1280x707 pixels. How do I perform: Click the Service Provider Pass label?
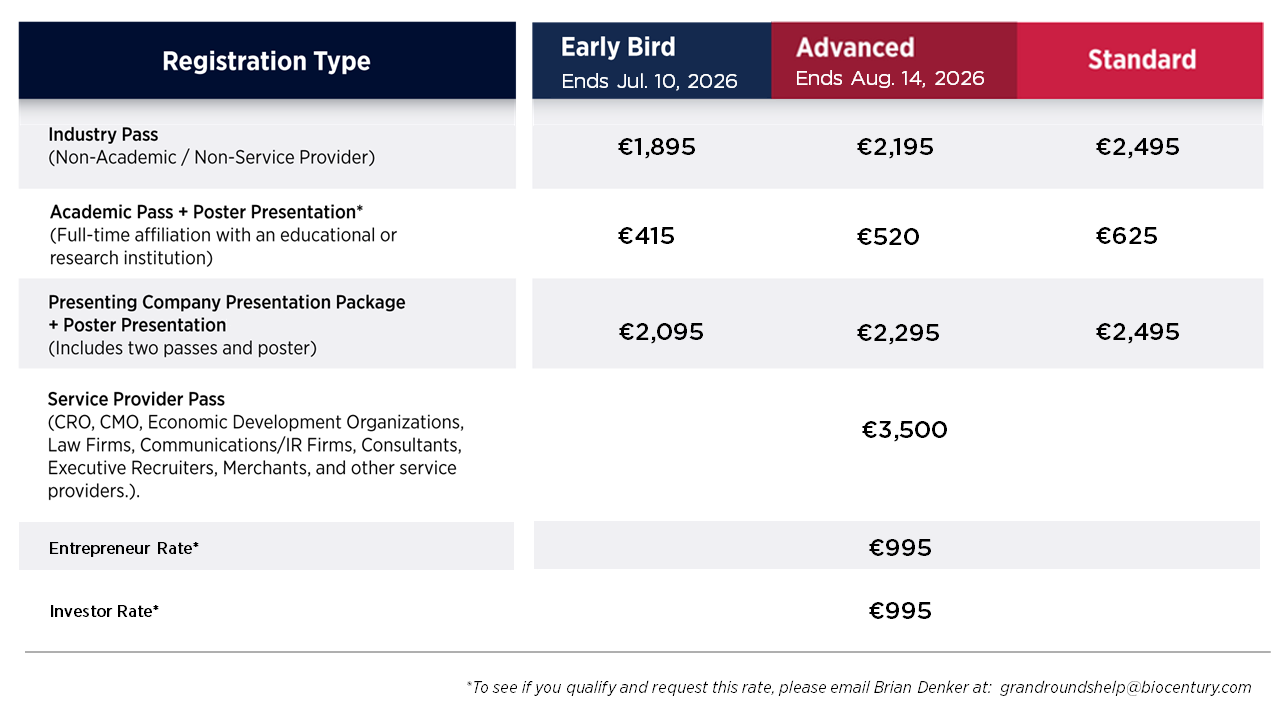click(136, 399)
